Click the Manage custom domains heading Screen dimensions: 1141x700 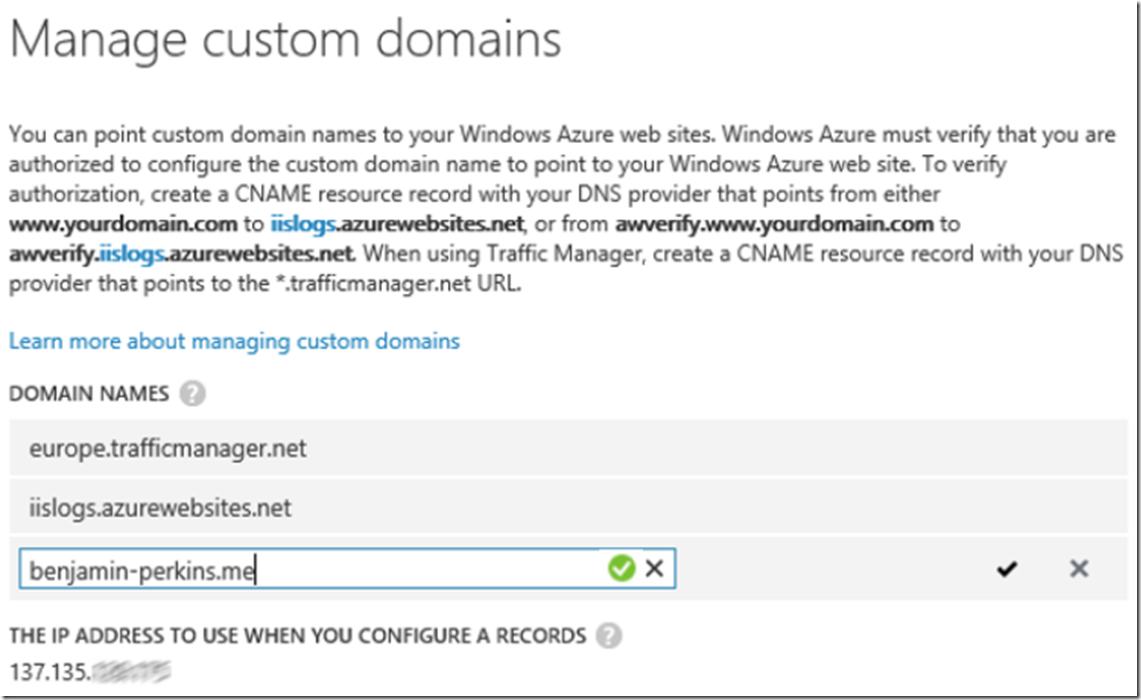pos(285,39)
